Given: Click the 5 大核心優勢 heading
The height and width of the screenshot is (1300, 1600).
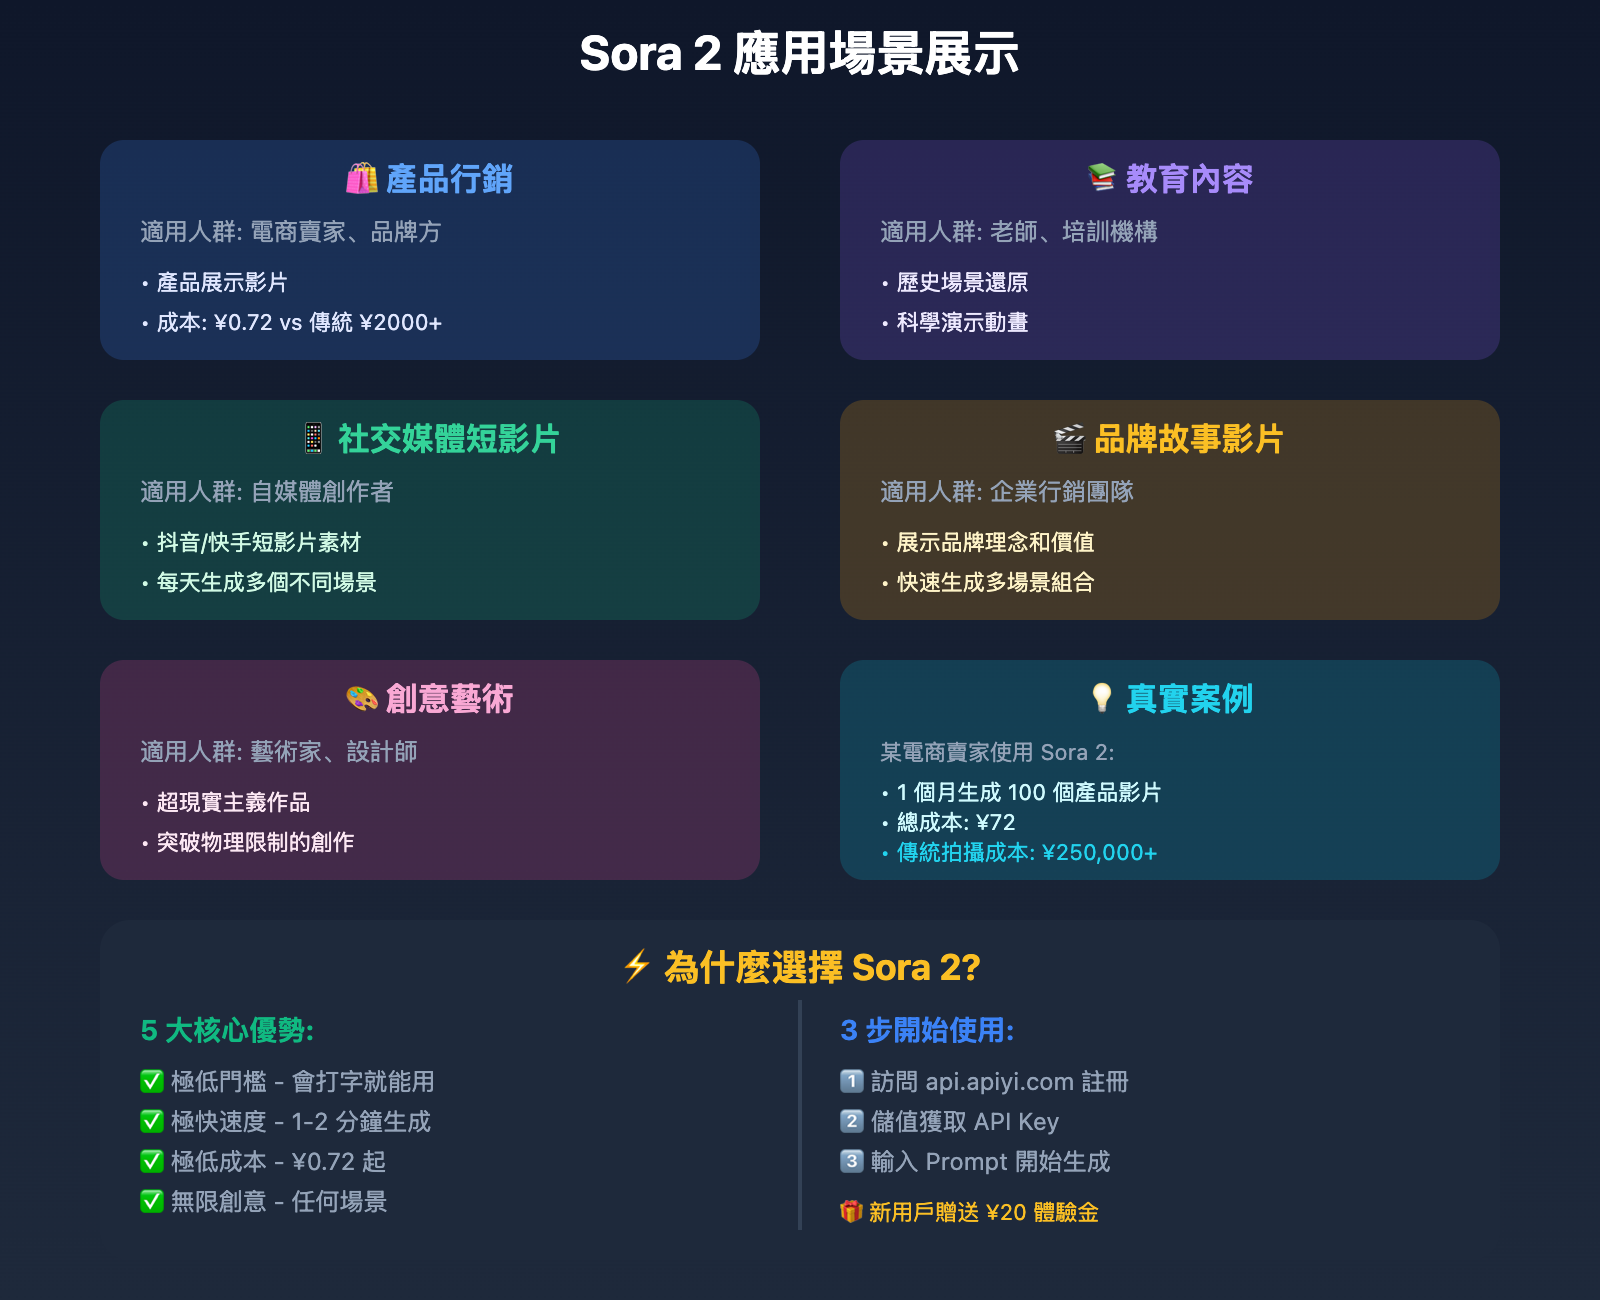Looking at the screenshot, I should tap(227, 1030).
